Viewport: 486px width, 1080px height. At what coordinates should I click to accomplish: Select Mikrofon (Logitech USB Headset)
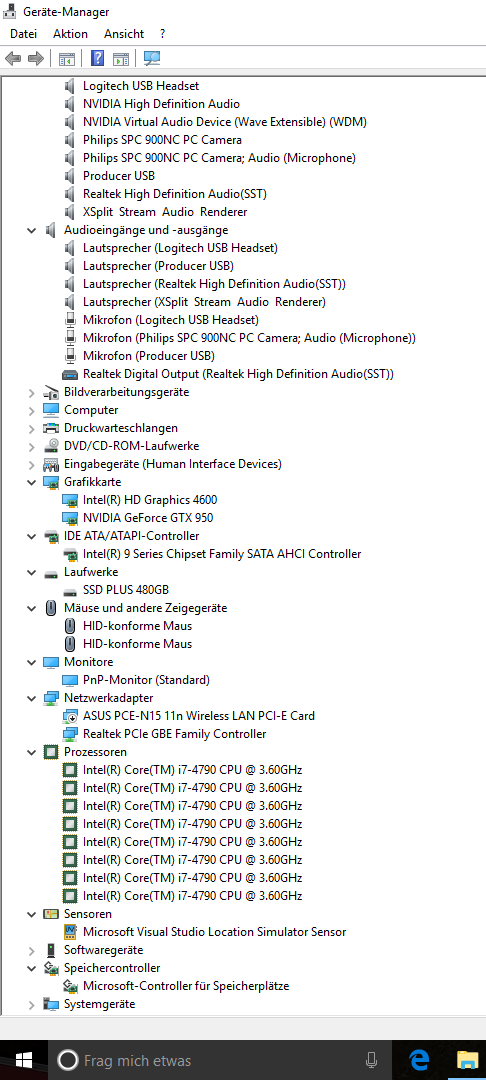pos(171,320)
